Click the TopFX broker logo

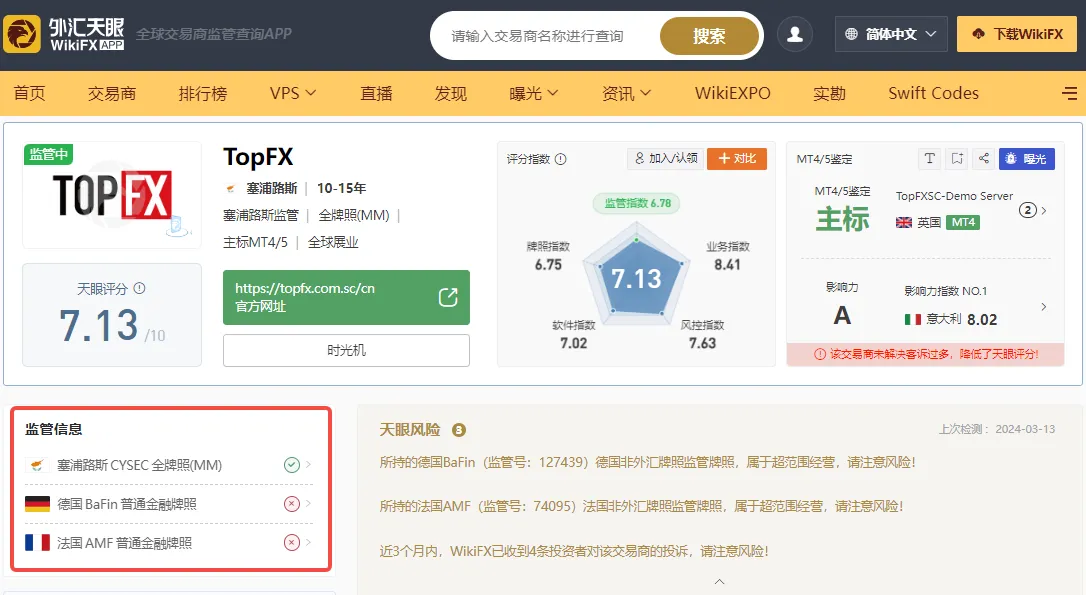(112, 195)
